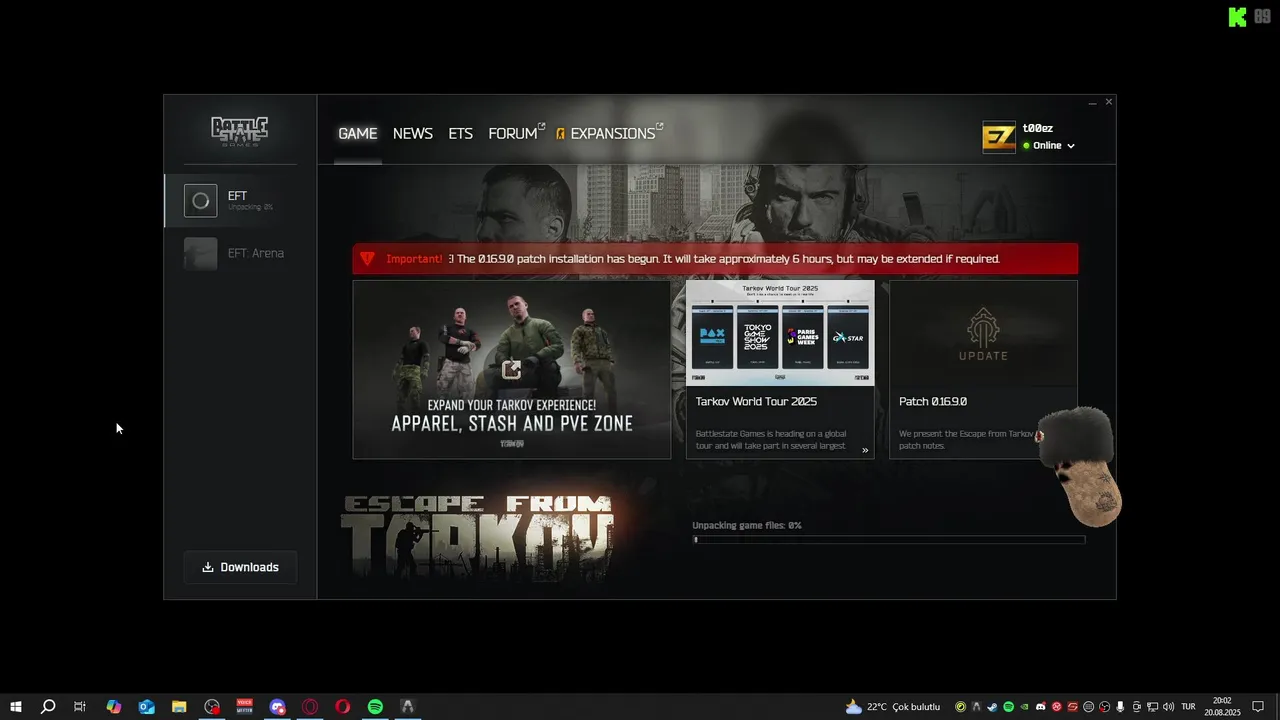Open the Patch 0.16.9.0 update thumbnail

click(x=983, y=333)
